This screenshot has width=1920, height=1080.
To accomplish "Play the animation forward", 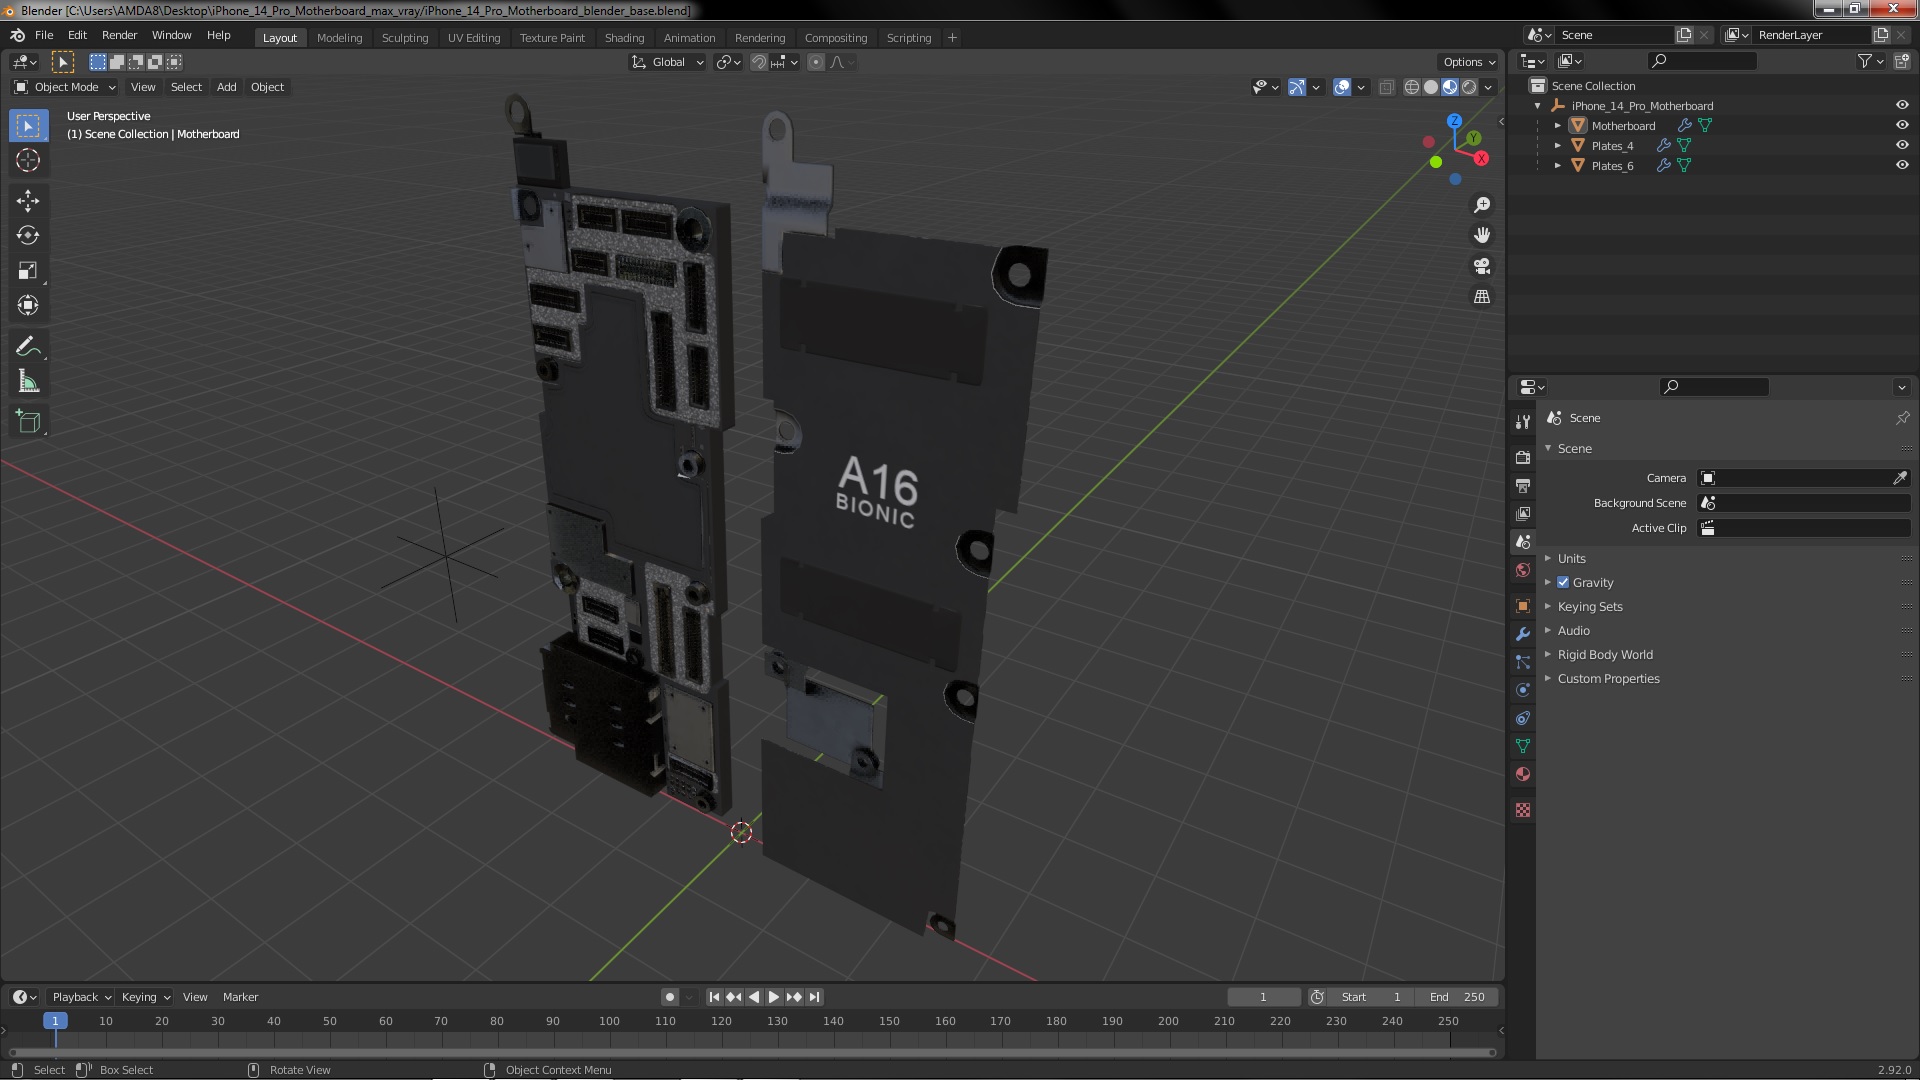I will [x=773, y=997].
